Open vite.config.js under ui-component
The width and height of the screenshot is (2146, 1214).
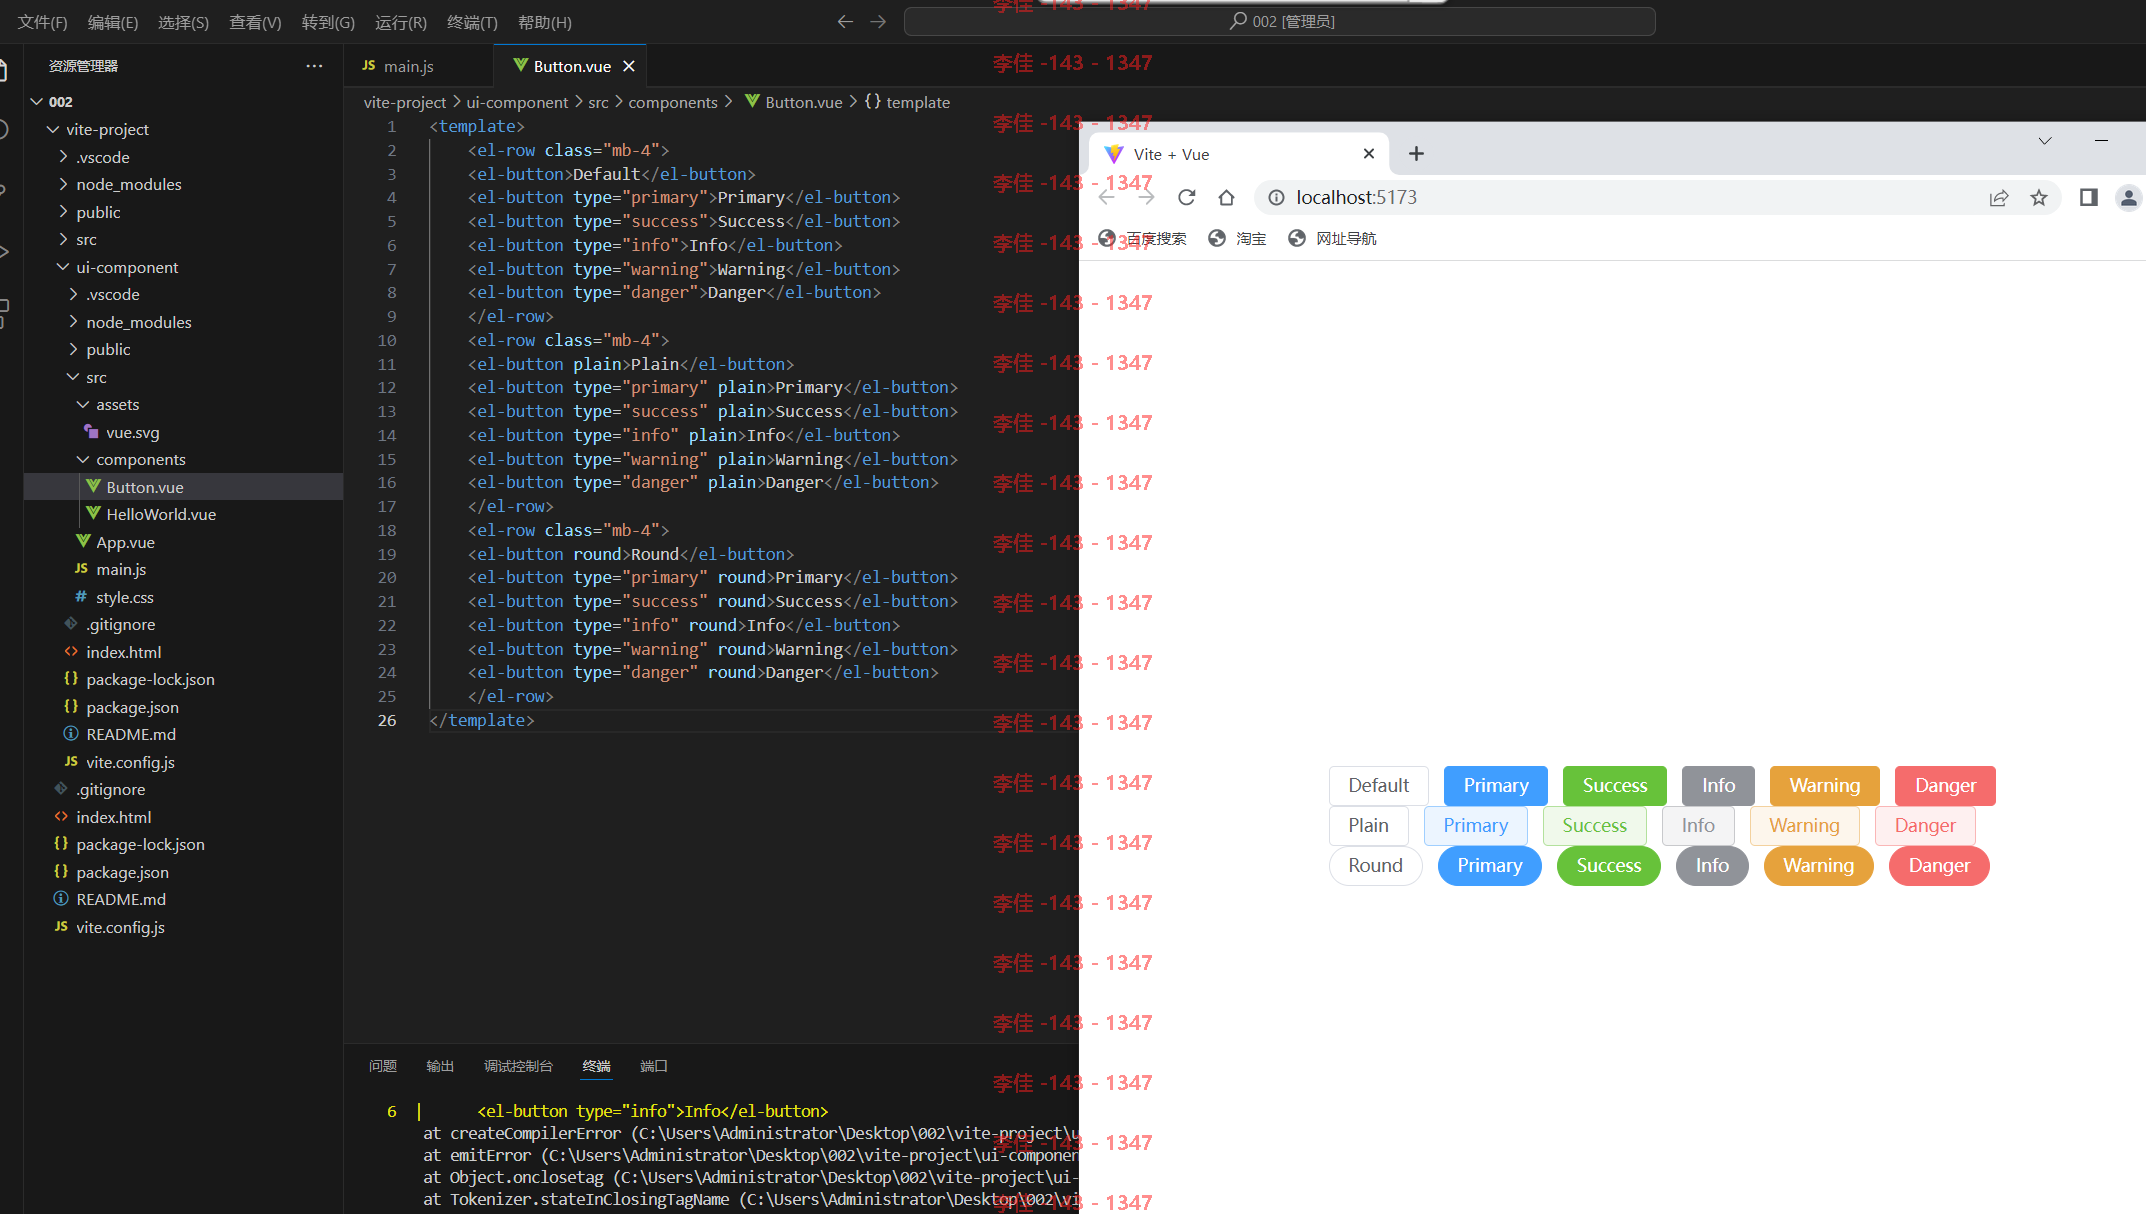[183, 762]
